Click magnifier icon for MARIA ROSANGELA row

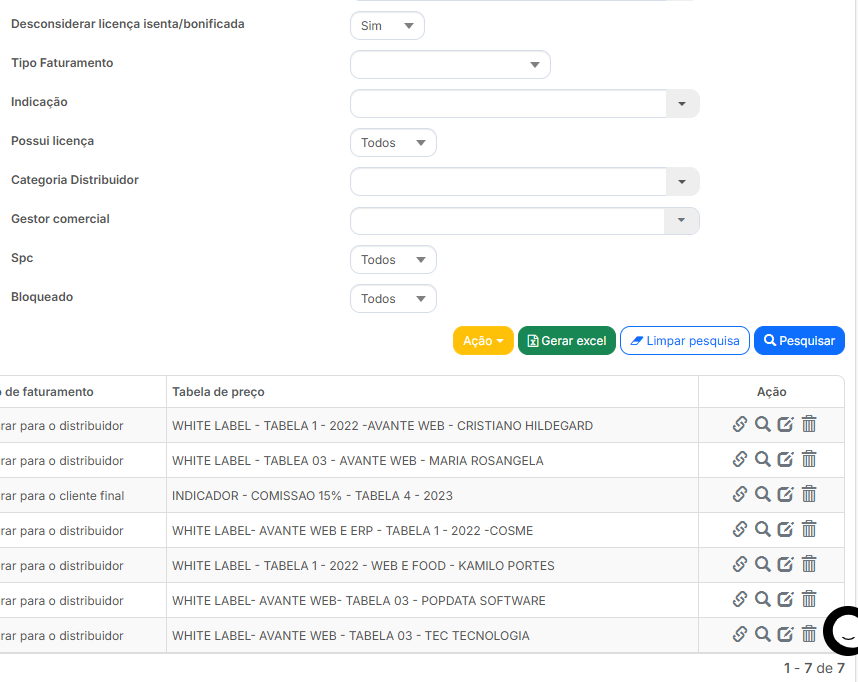[x=762, y=459]
